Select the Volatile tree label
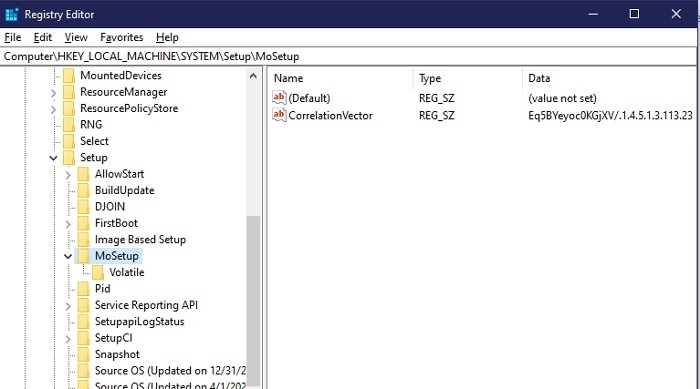This screenshot has width=700, height=389. coord(127,272)
